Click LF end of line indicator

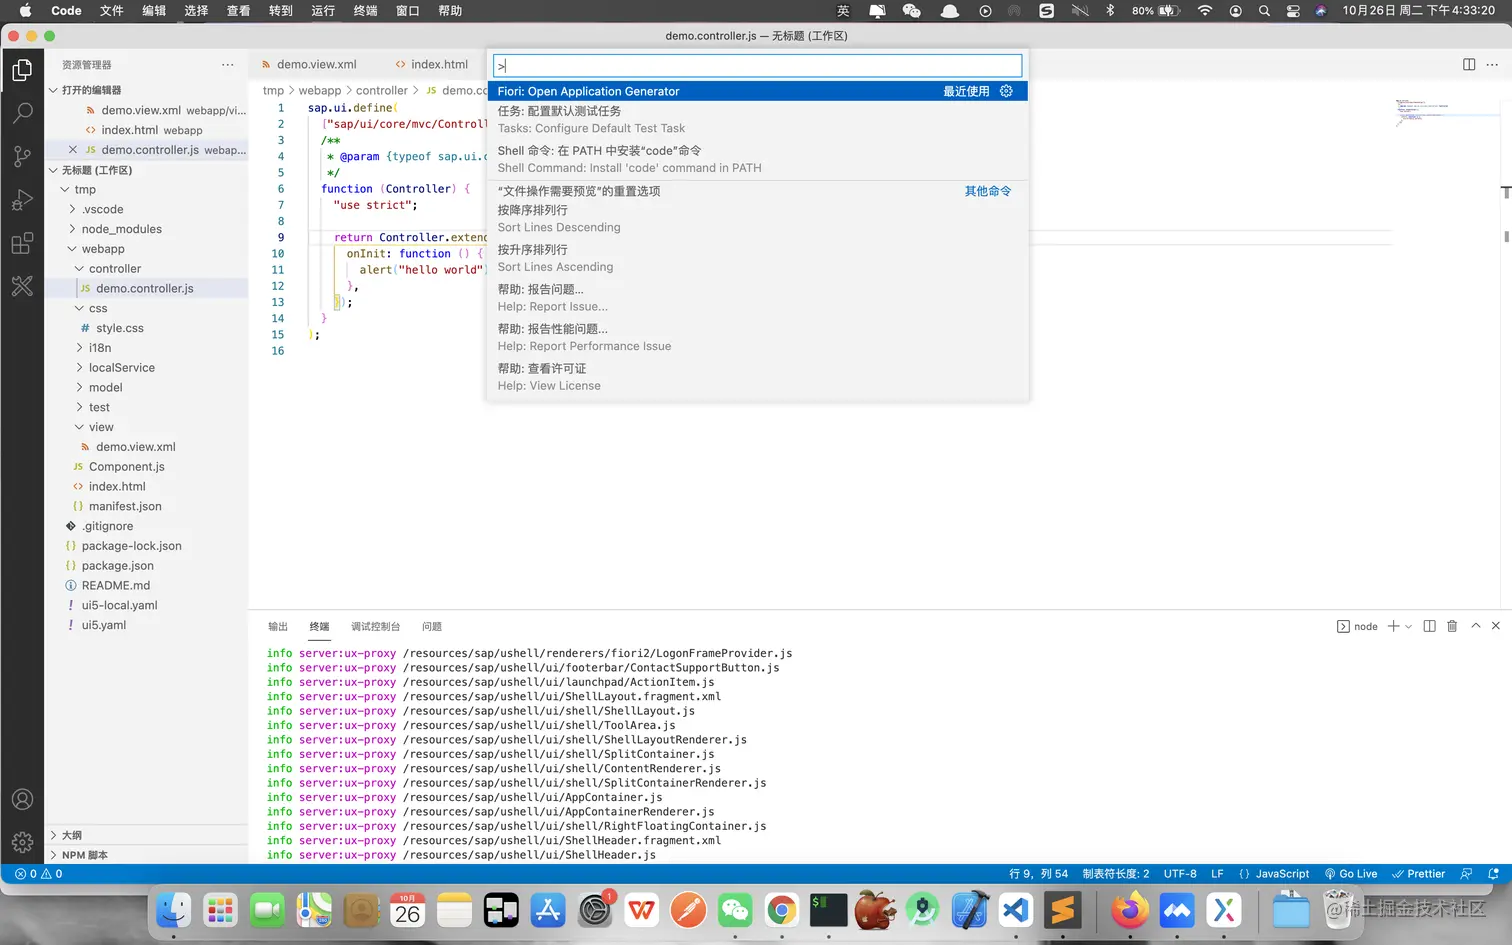1217,874
